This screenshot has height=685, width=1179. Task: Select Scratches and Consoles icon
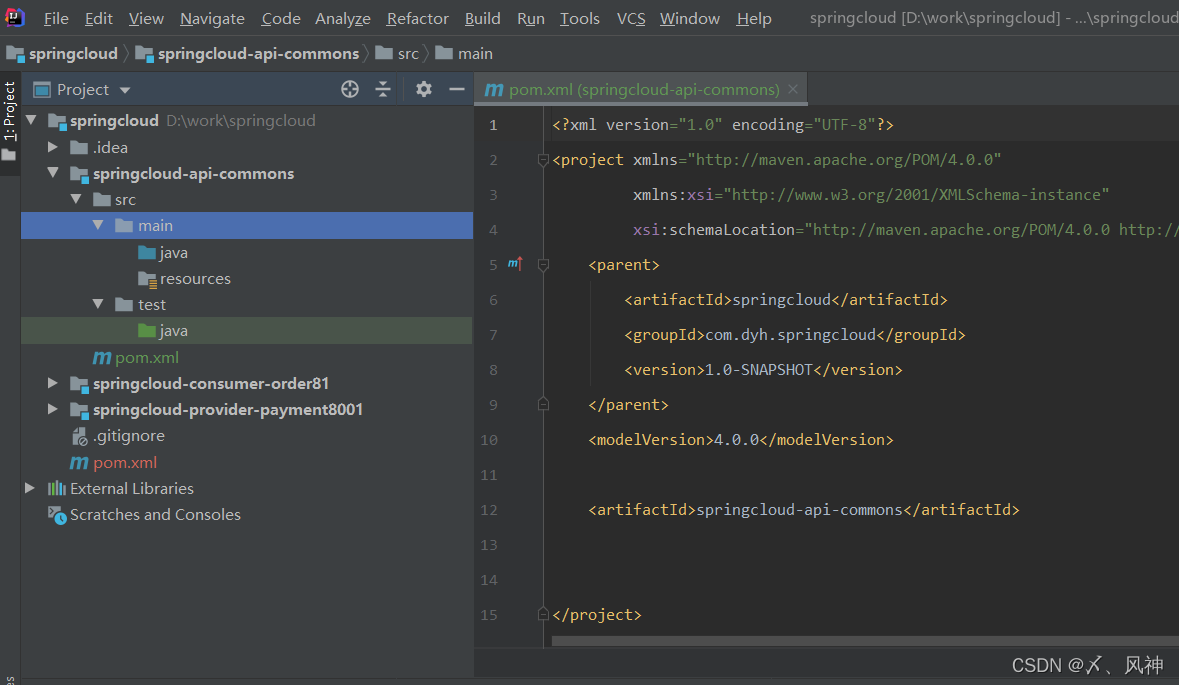(x=57, y=515)
